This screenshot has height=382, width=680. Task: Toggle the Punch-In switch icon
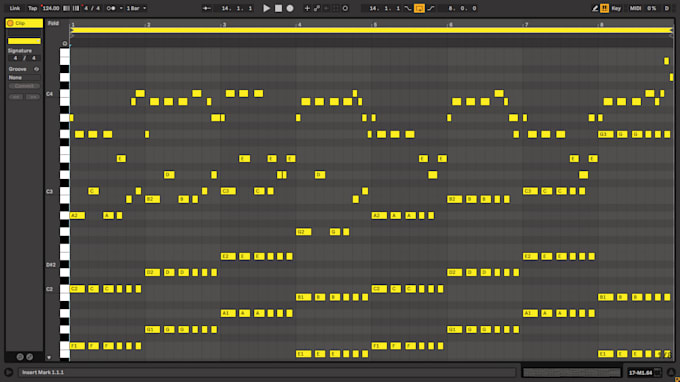(408, 8)
